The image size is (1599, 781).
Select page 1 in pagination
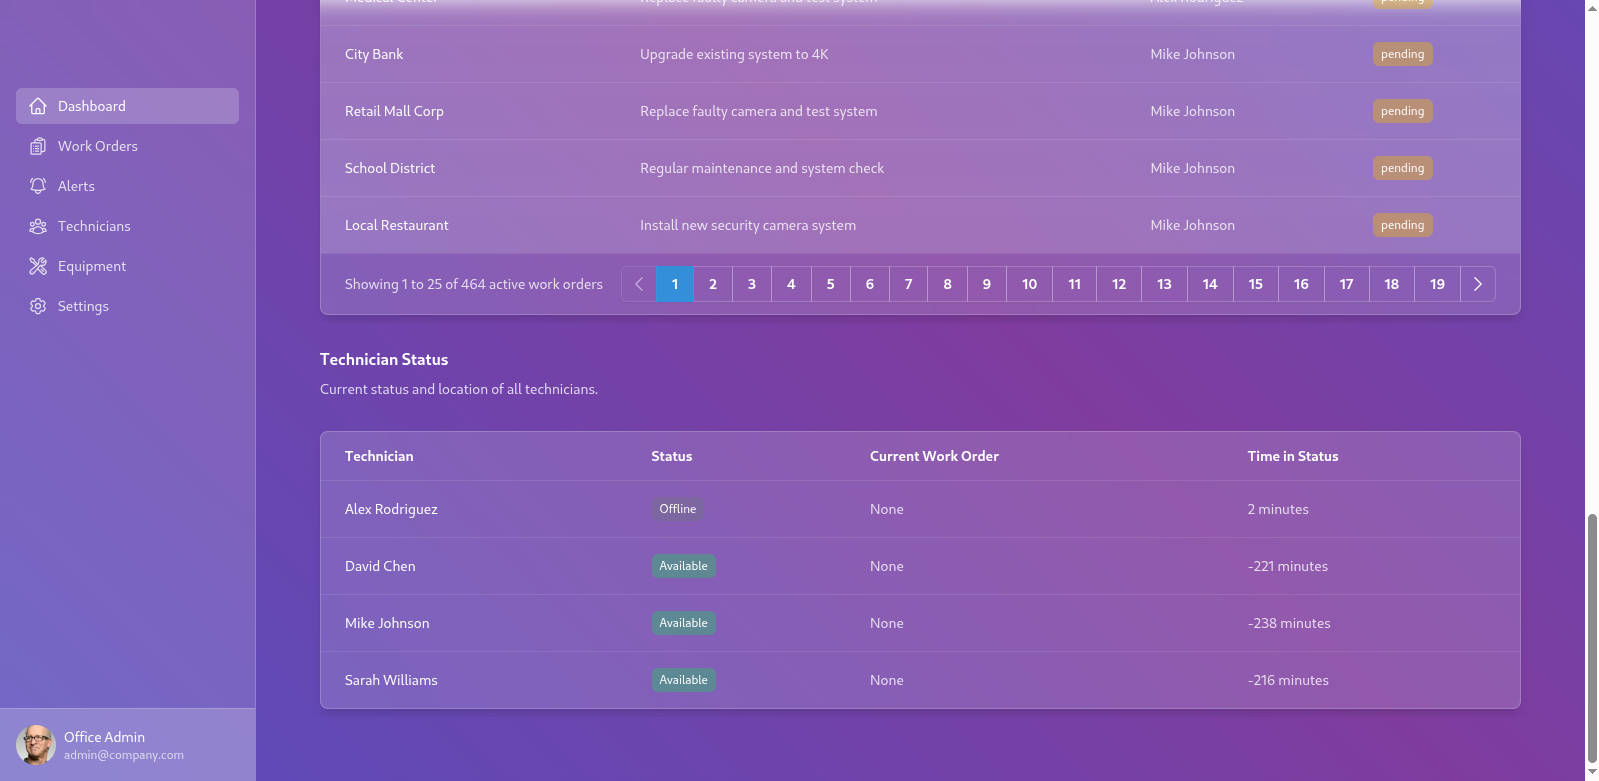[675, 284]
